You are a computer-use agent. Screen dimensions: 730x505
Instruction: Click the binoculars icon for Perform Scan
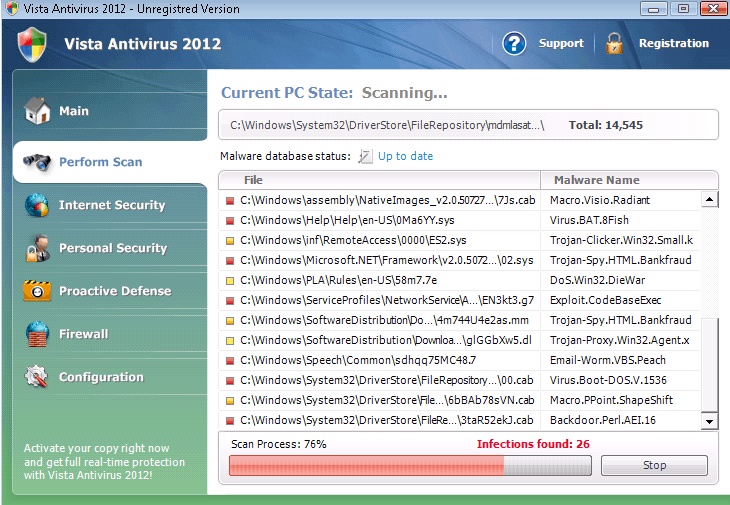37,162
